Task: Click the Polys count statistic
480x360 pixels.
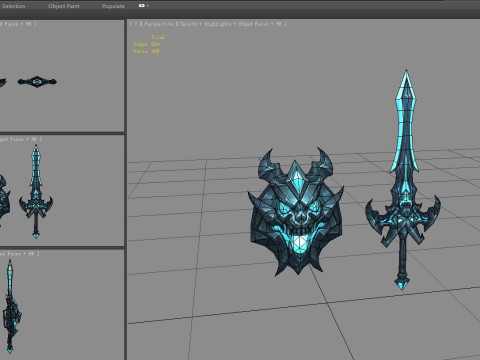Action: point(146,44)
